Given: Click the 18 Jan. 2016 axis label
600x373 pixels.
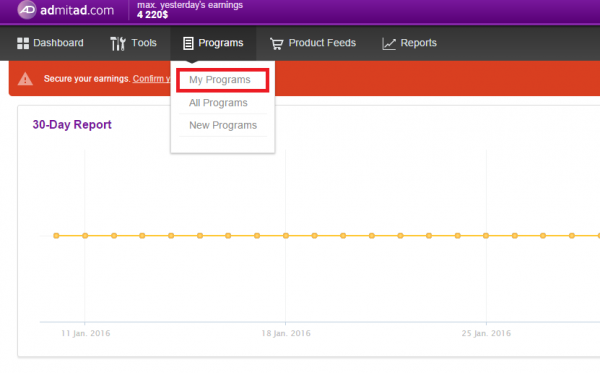Looking at the screenshot, I should coord(286,333).
